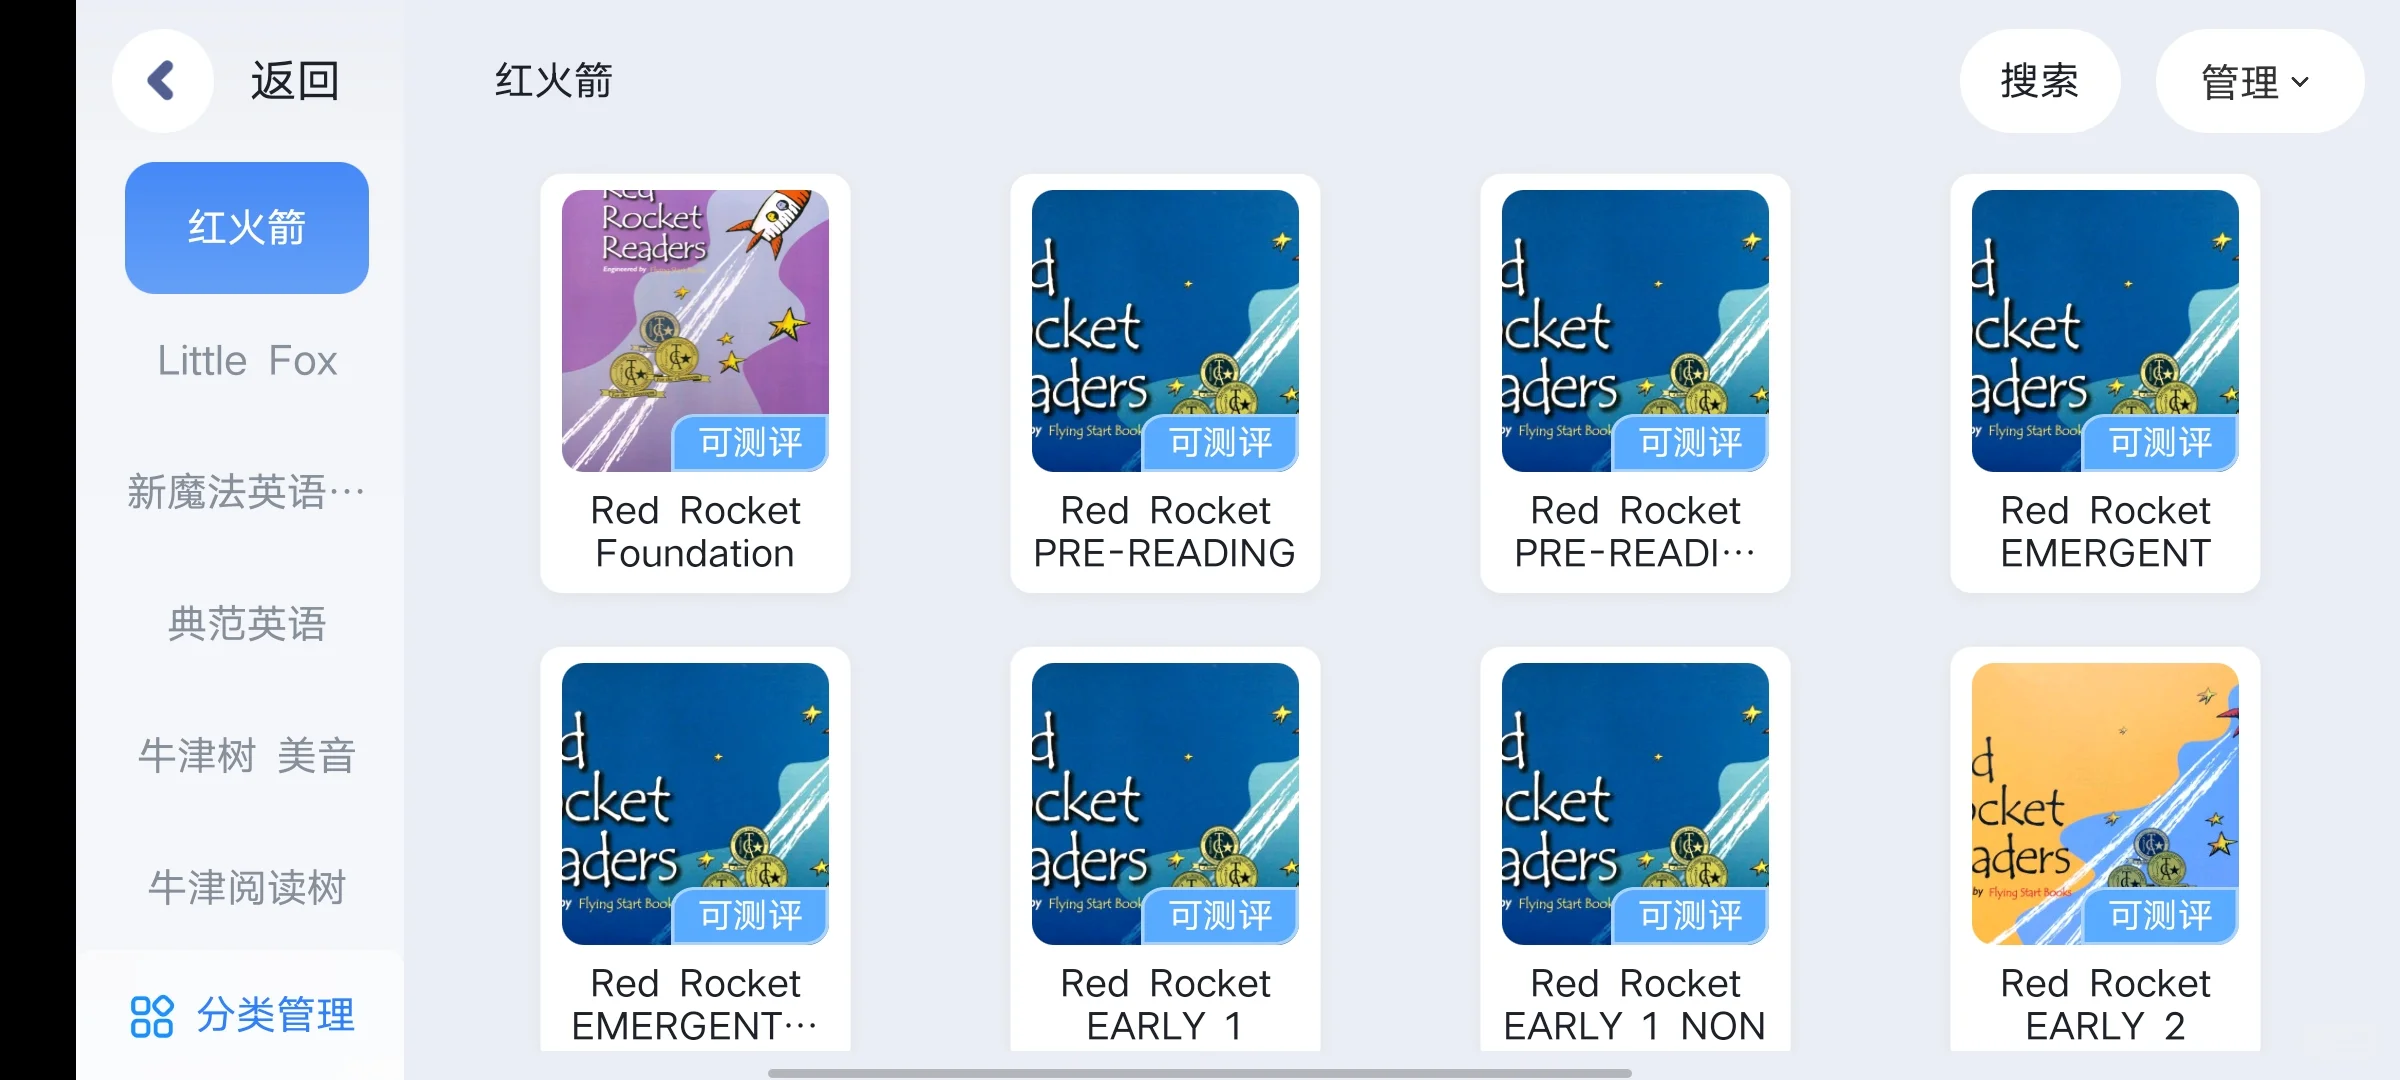Image resolution: width=2400 pixels, height=1080 pixels.
Task: Tap 可测评 badge on EARLY 2 book
Action: click(2160, 916)
